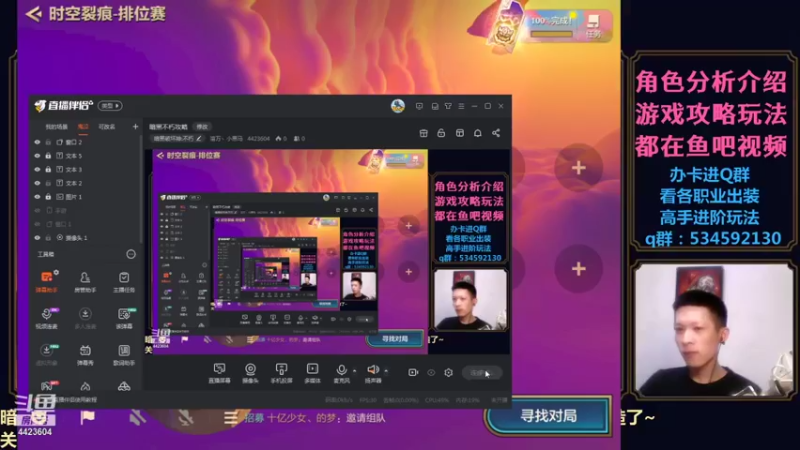The height and width of the screenshot is (450, 800).
Task: Select the 窗口 1 layer row
Action: (84, 224)
